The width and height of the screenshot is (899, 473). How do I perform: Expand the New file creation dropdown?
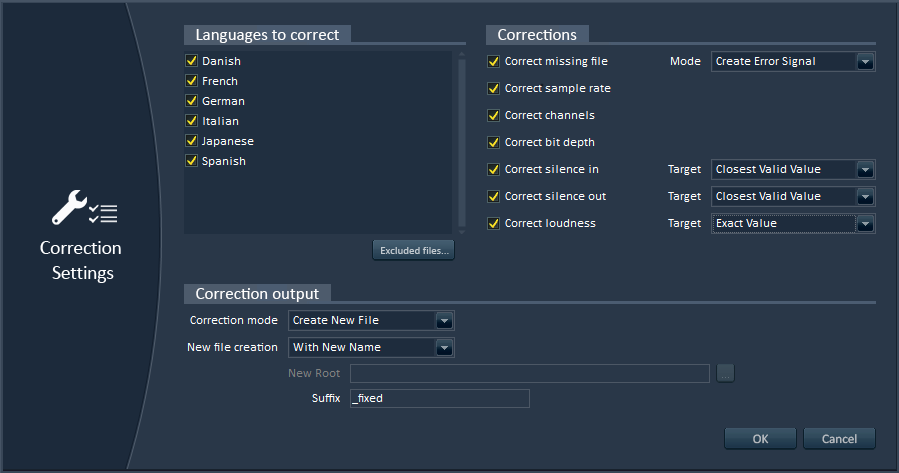pos(371,347)
